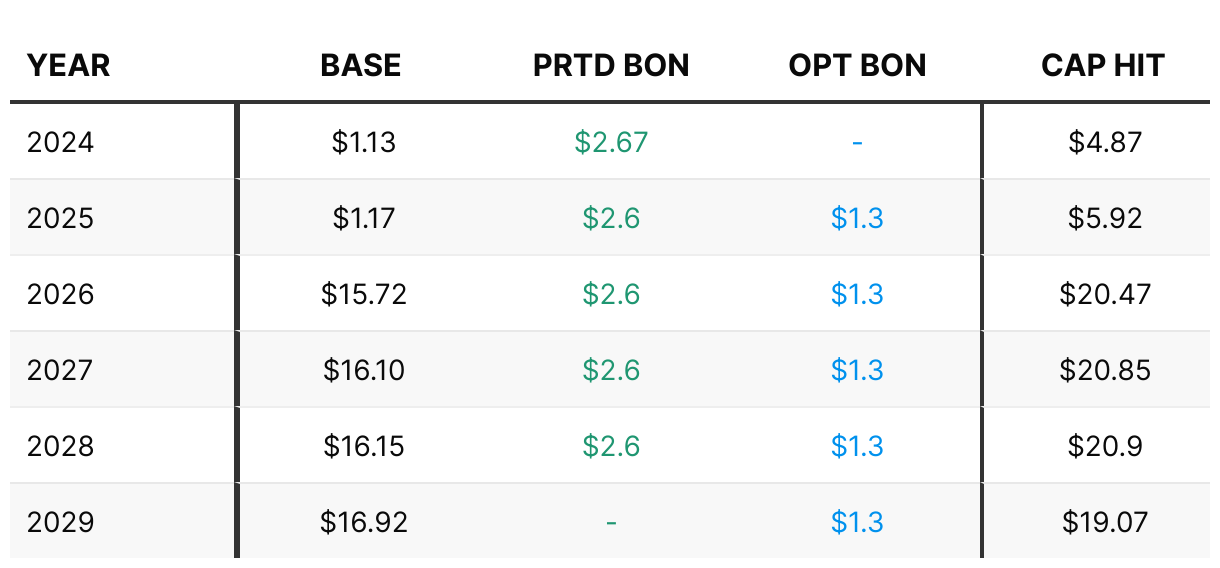
Task: Click the OPT BON column header
Action: 857,66
